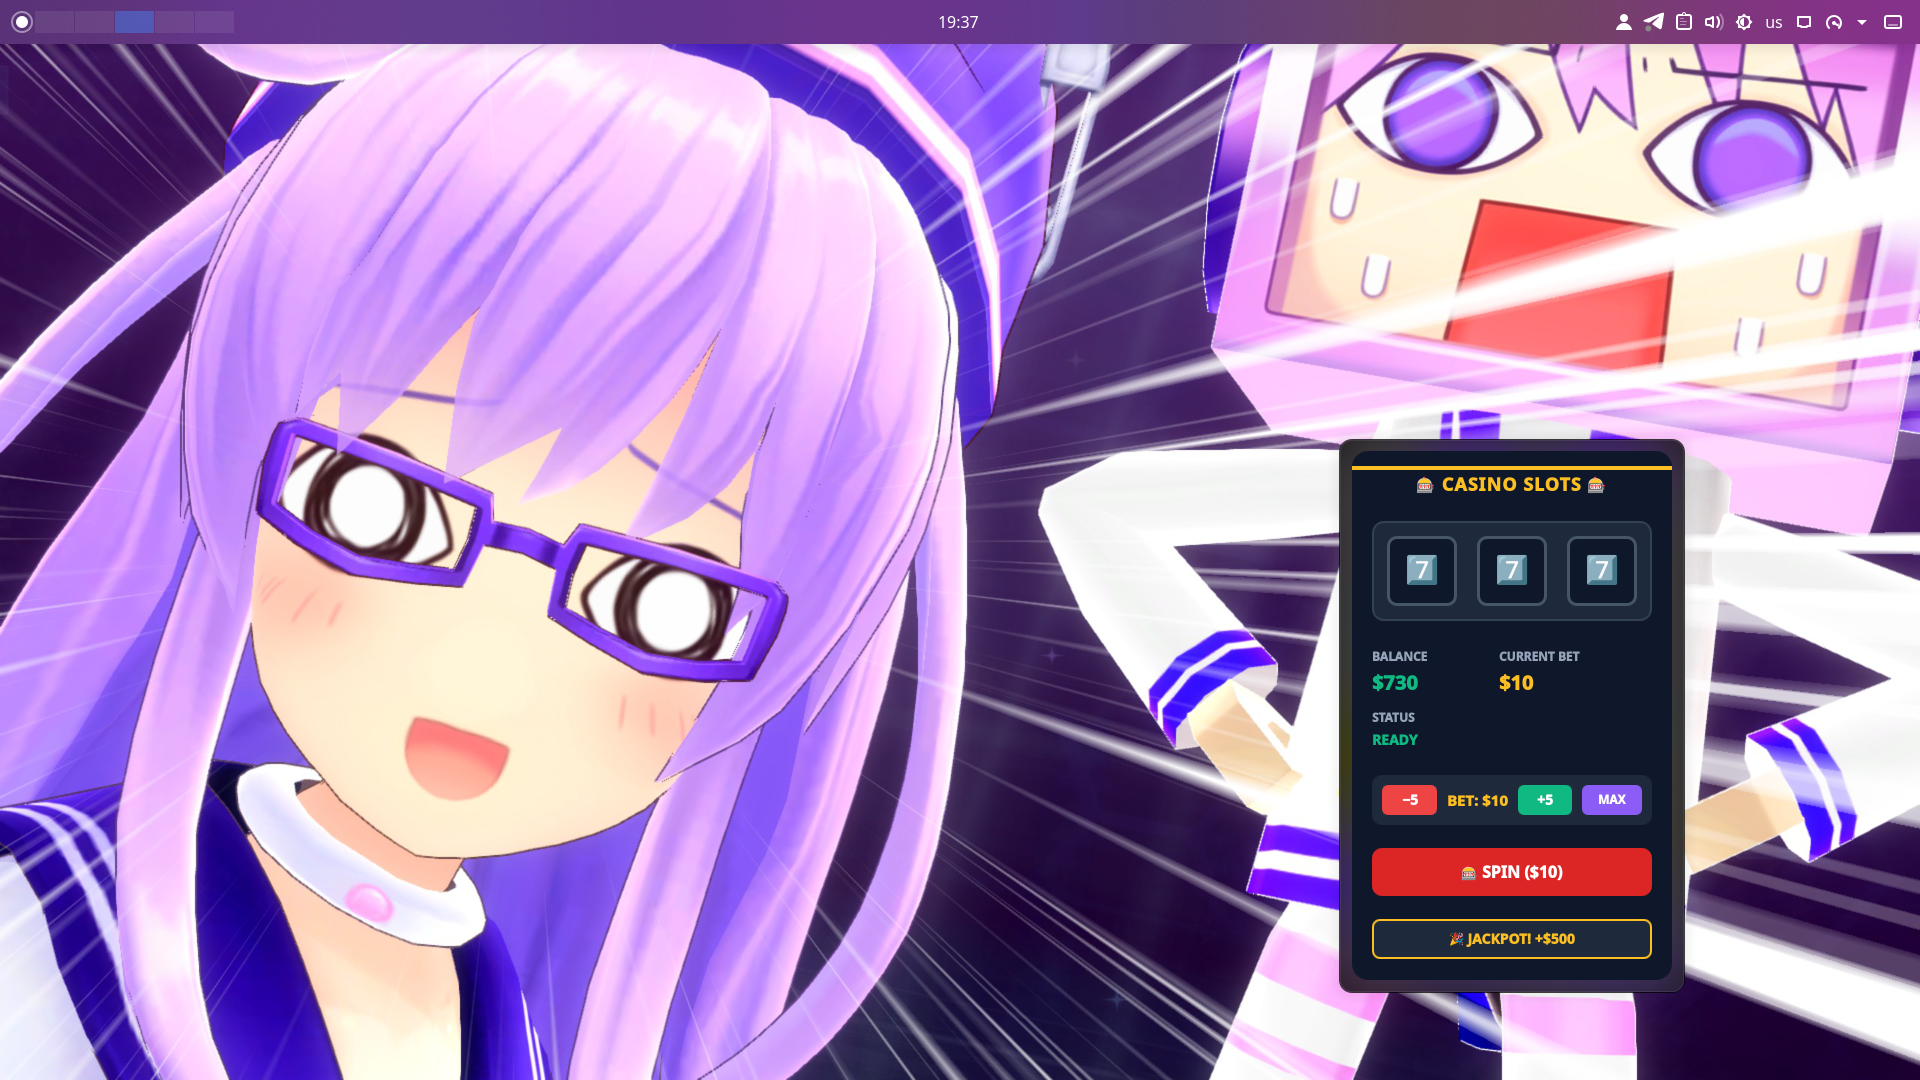This screenshot has height=1080, width=1920.
Task: Switch to the first virtual desktop
Action: [55, 22]
